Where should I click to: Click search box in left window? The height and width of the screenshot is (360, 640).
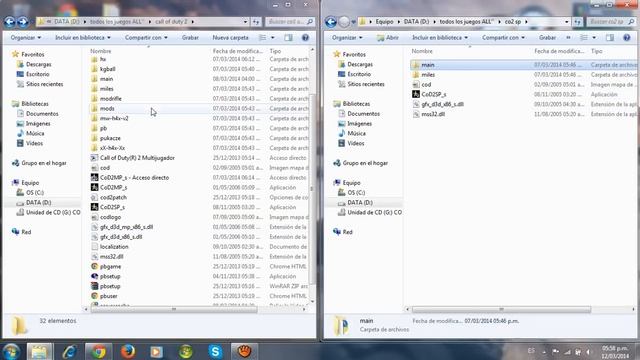pos(289,22)
